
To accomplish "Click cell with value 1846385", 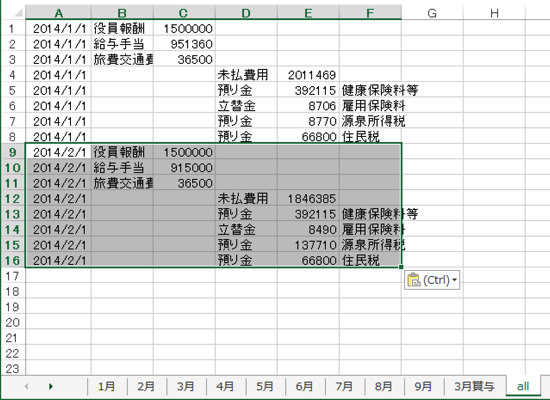I will pos(308,199).
